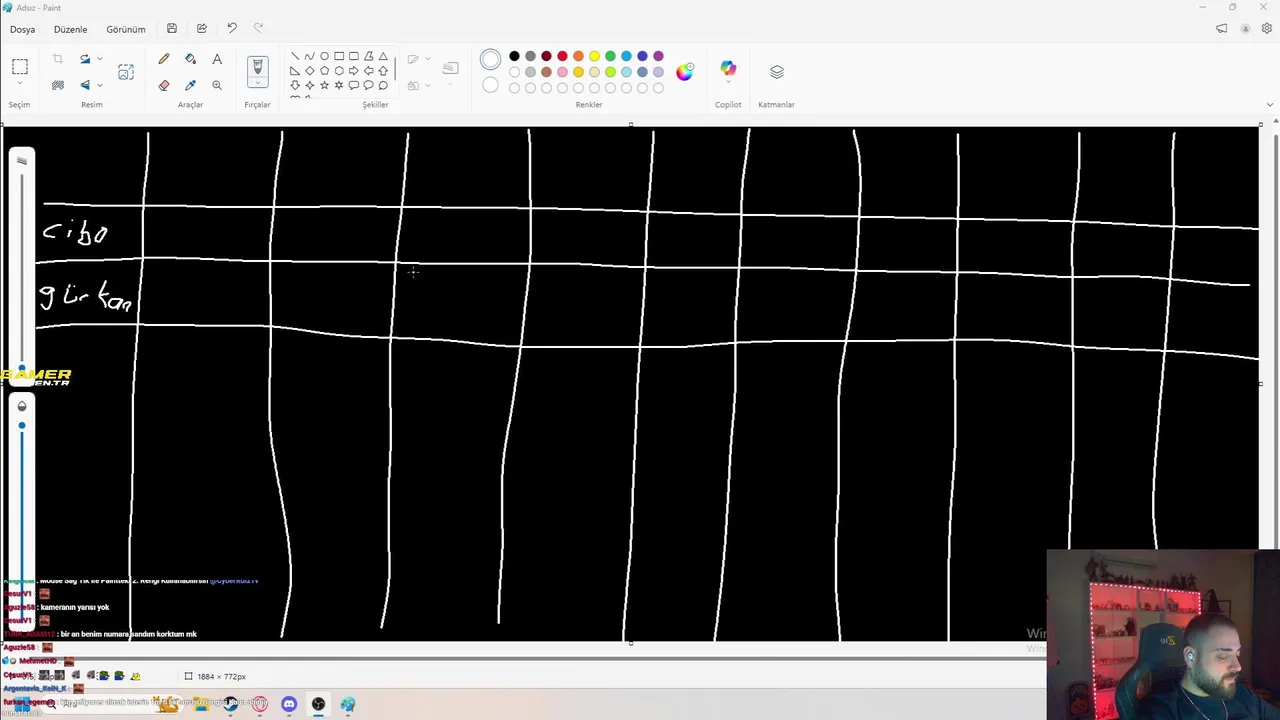Select the primary Color 1 circle
The height and width of the screenshot is (720, 1280).
tap(490, 60)
